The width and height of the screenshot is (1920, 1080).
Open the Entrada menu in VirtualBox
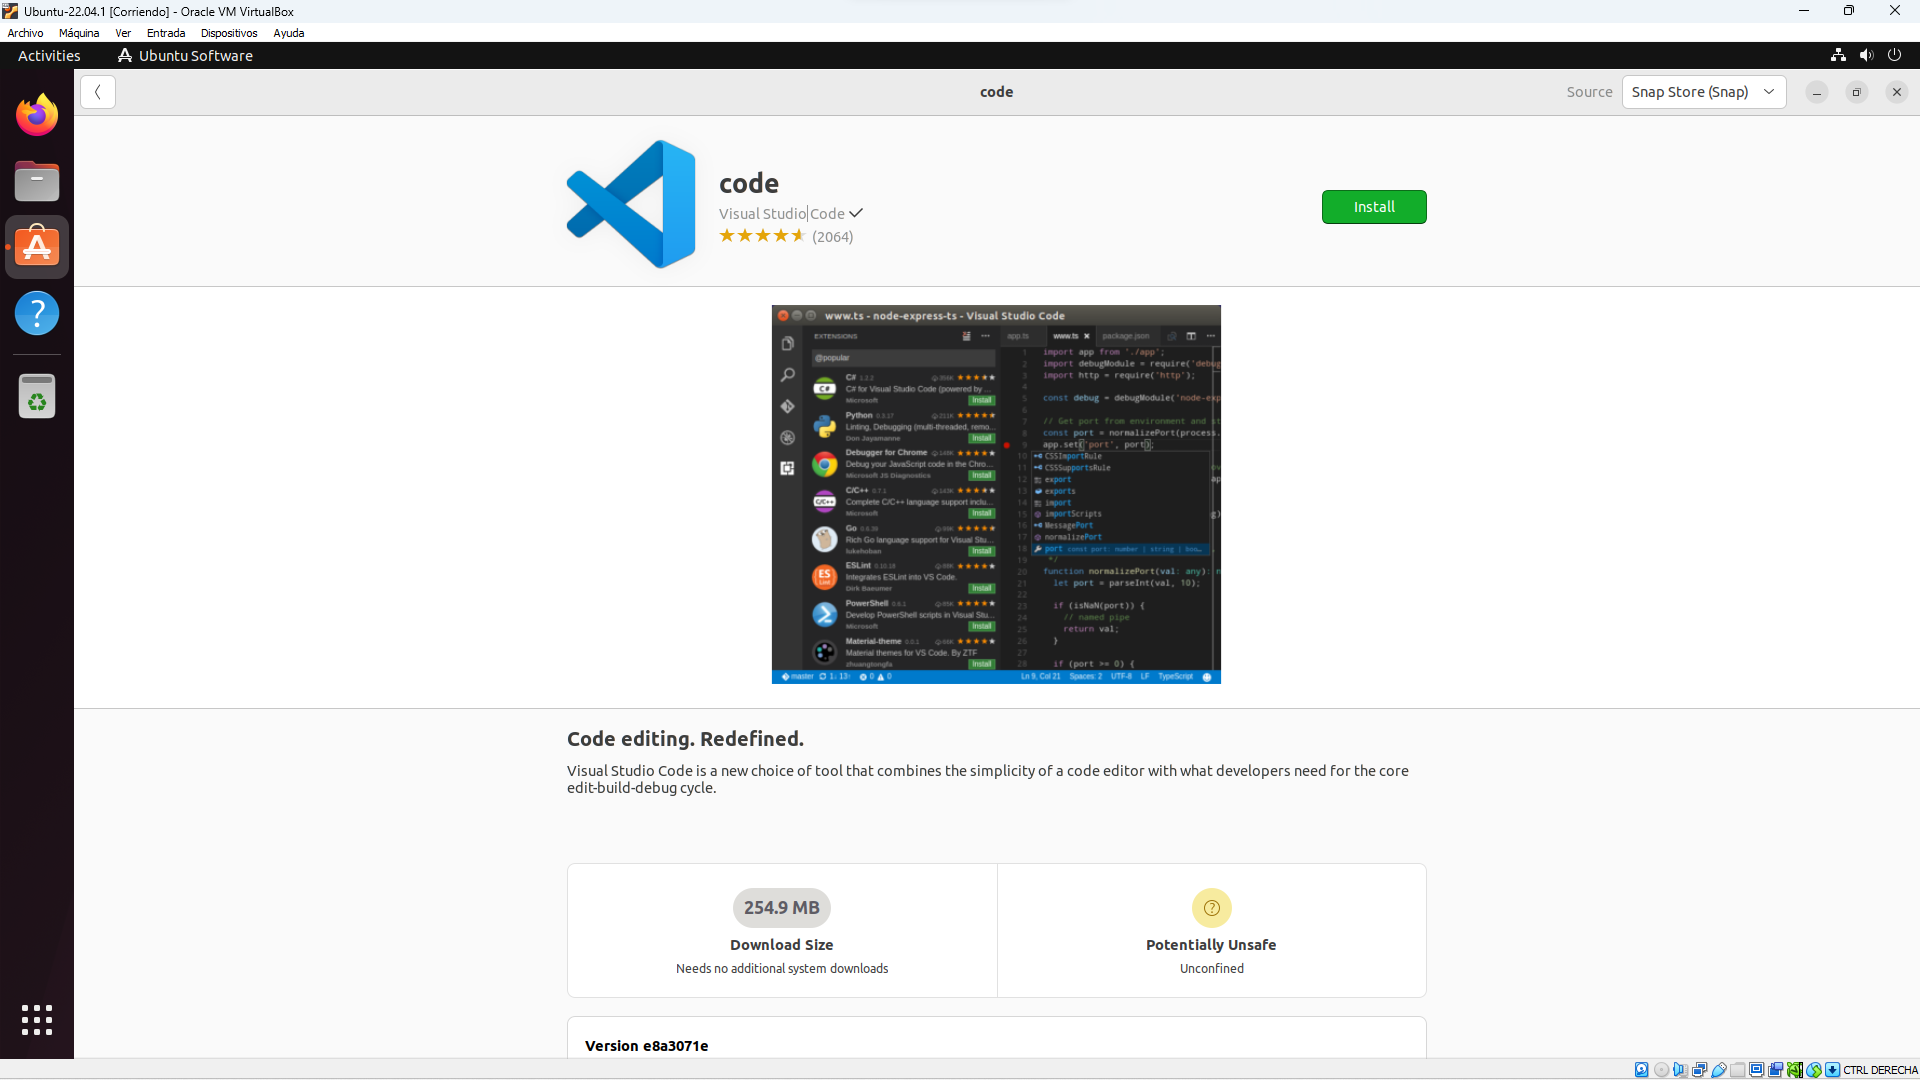(166, 33)
